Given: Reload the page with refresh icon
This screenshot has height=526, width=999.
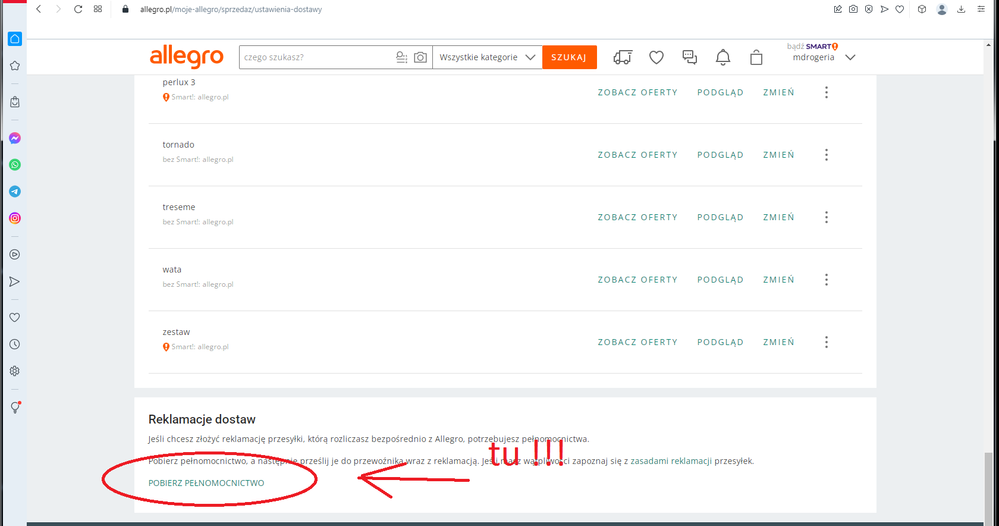Looking at the screenshot, I should 78,9.
